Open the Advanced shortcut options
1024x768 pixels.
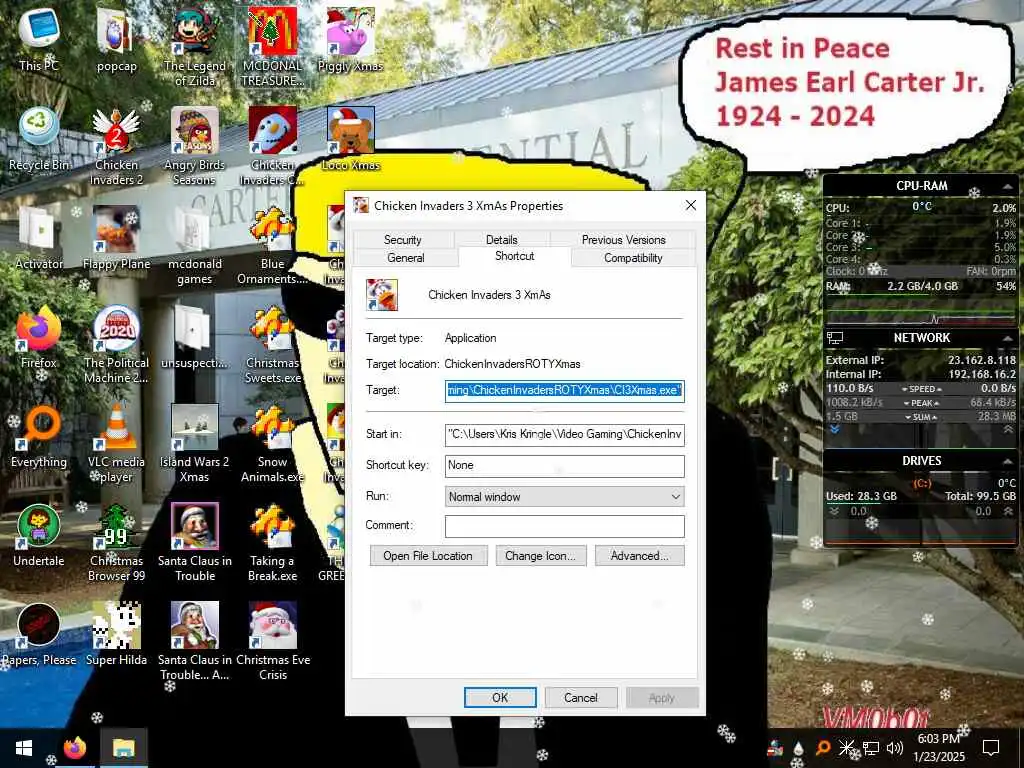tap(639, 556)
